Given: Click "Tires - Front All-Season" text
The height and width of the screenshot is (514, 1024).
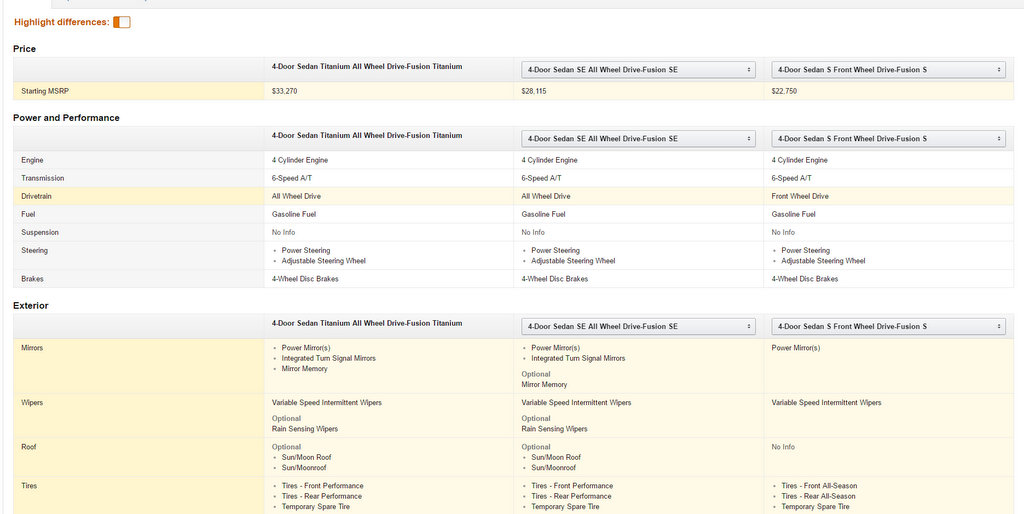Looking at the screenshot, I should point(819,486).
